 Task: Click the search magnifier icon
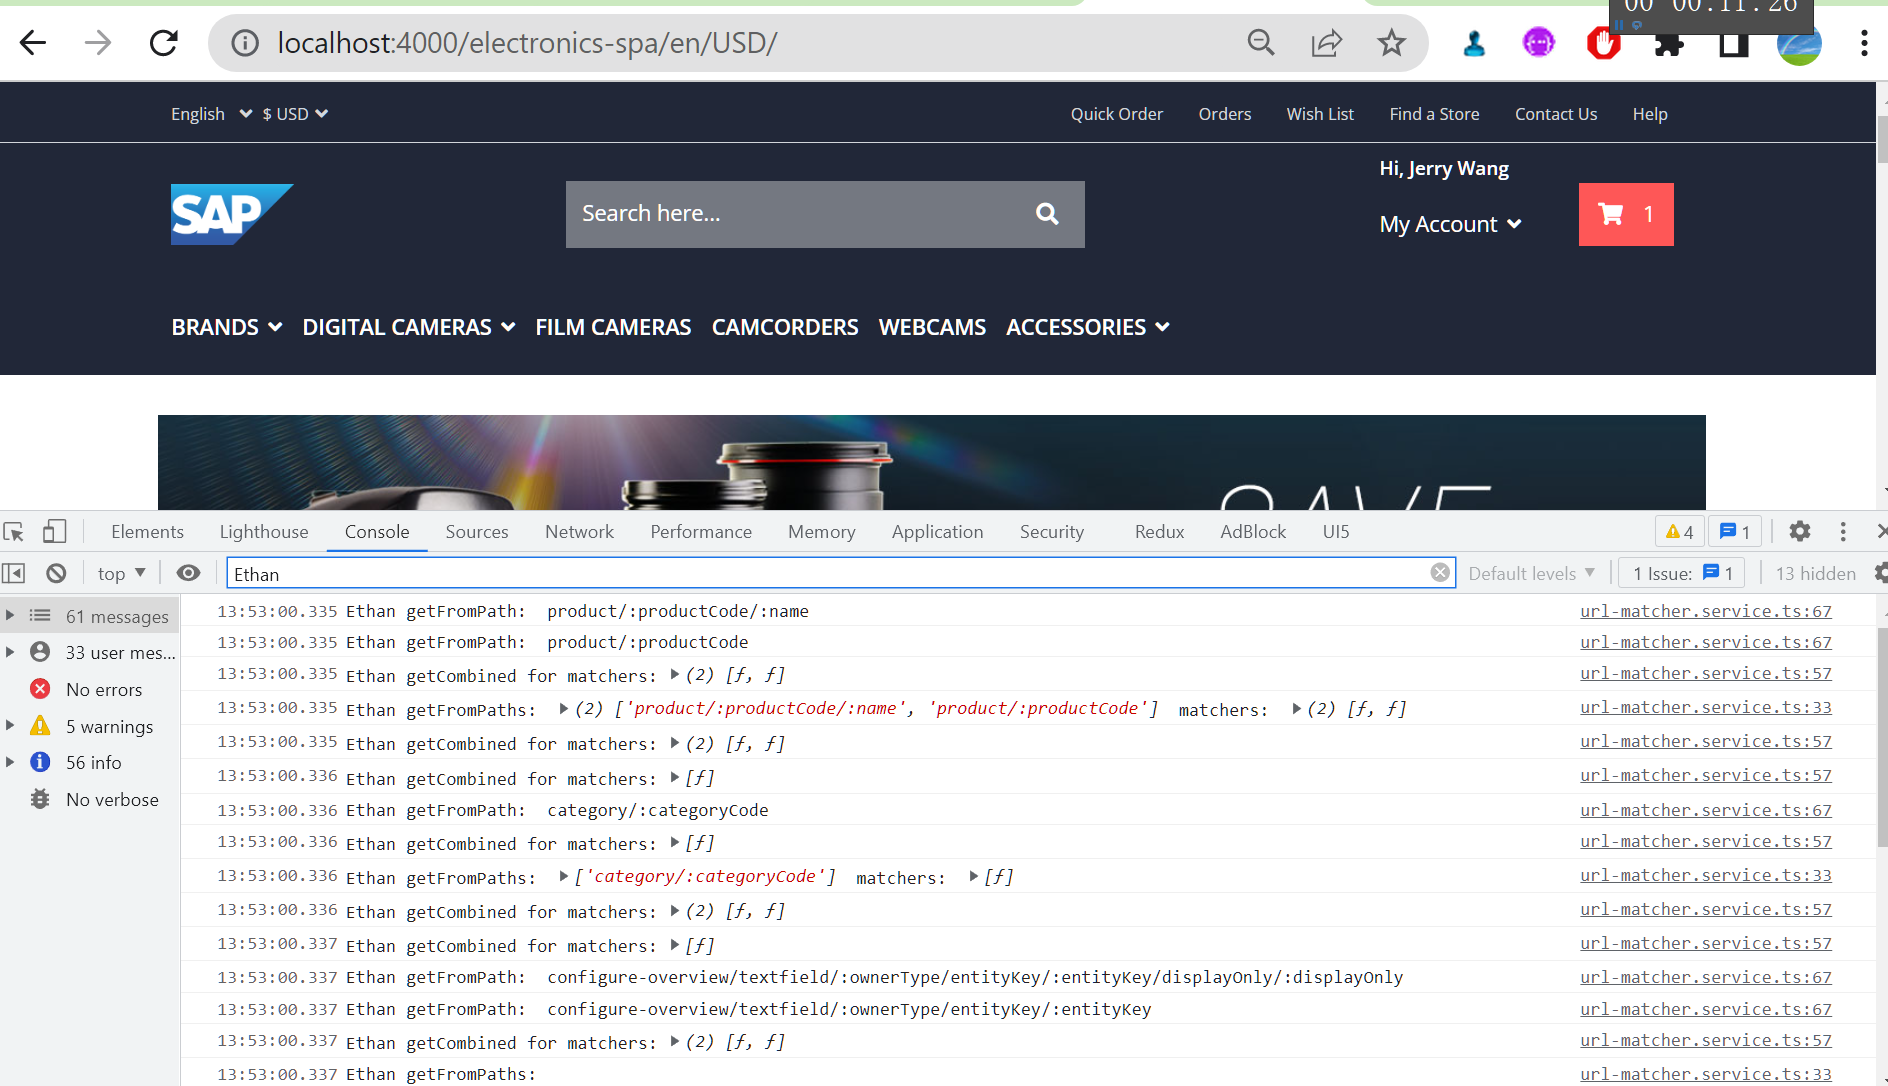coord(1046,213)
